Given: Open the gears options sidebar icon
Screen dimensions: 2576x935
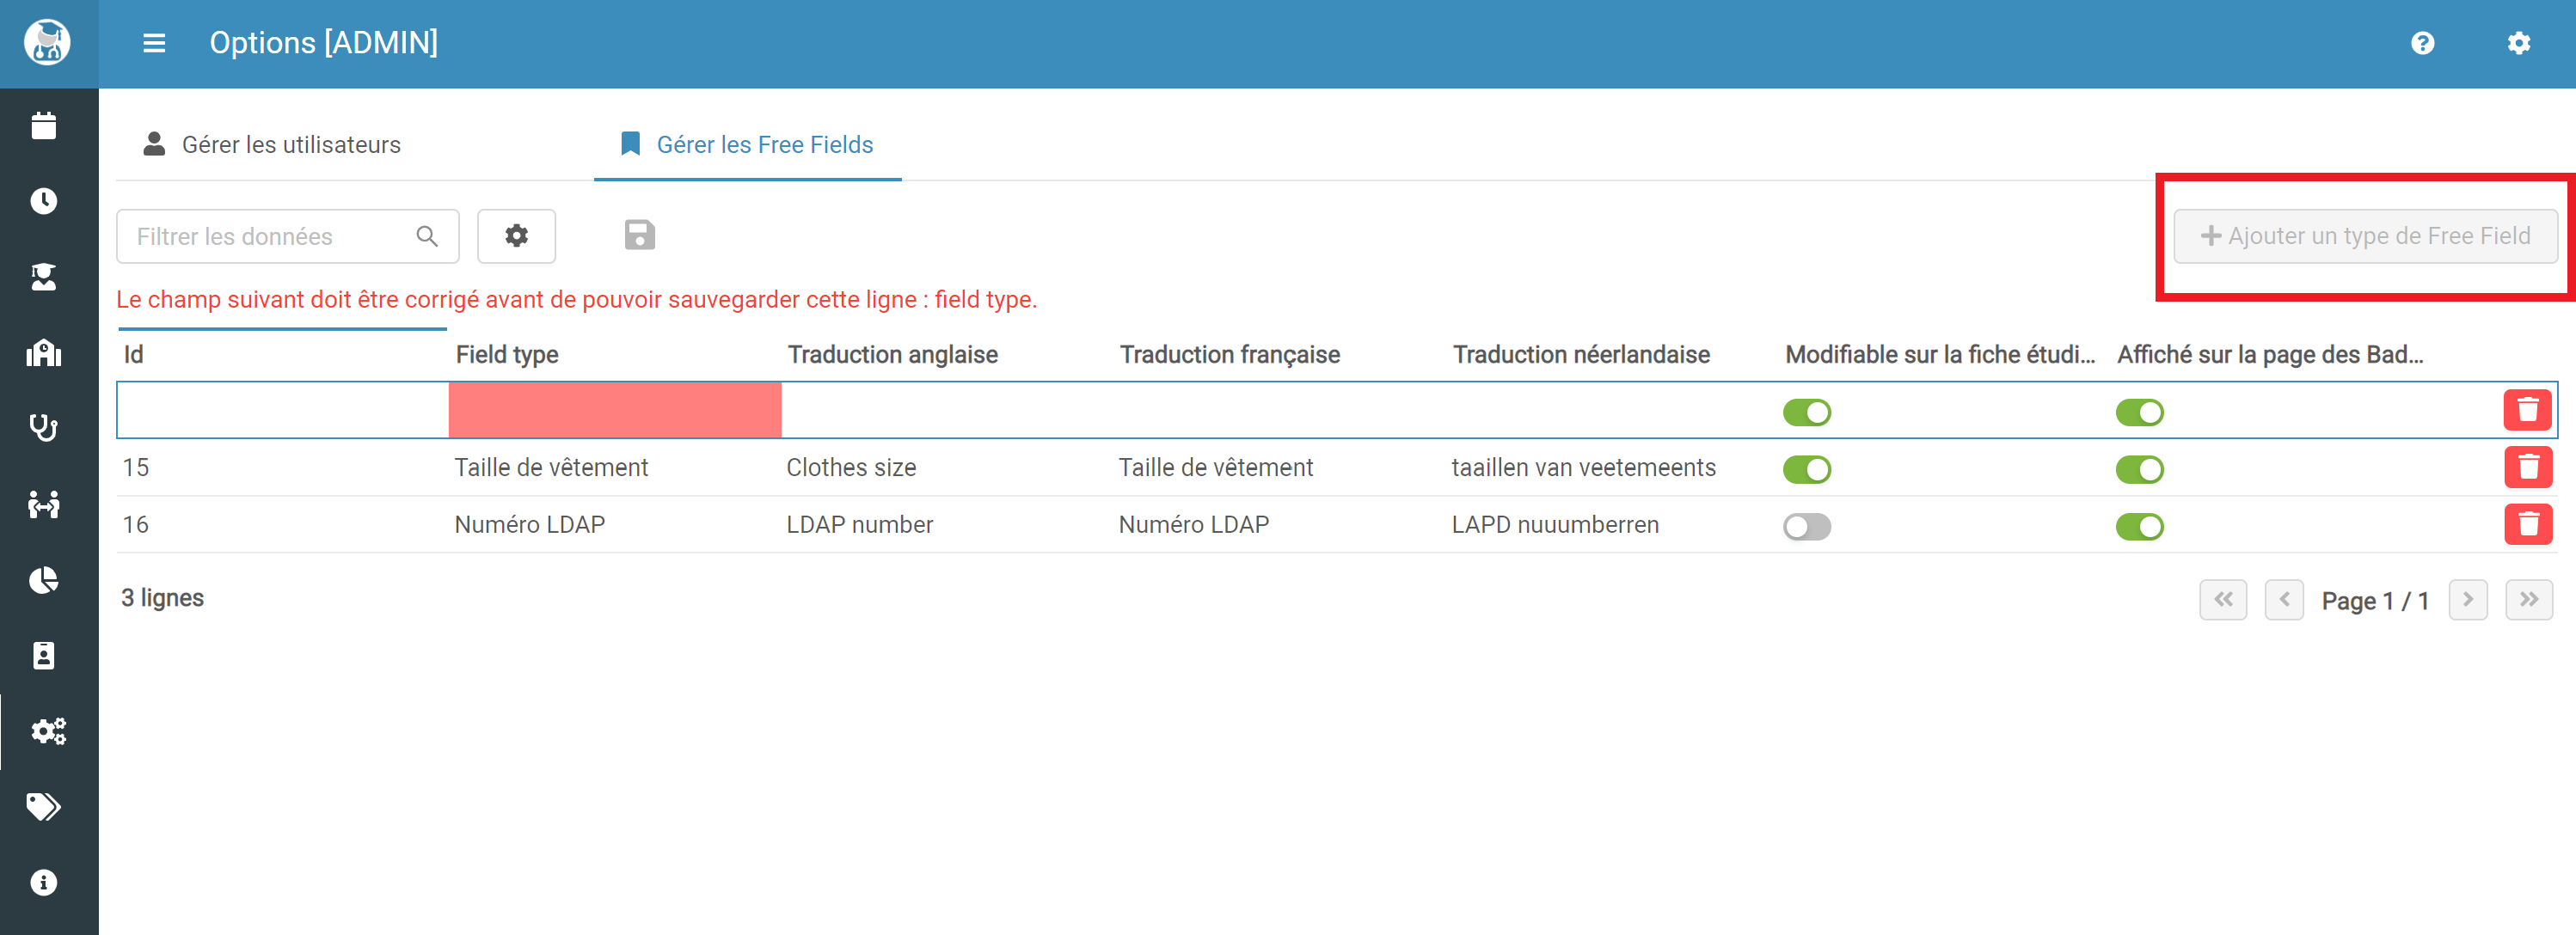Looking at the screenshot, I should tap(48, 731).
